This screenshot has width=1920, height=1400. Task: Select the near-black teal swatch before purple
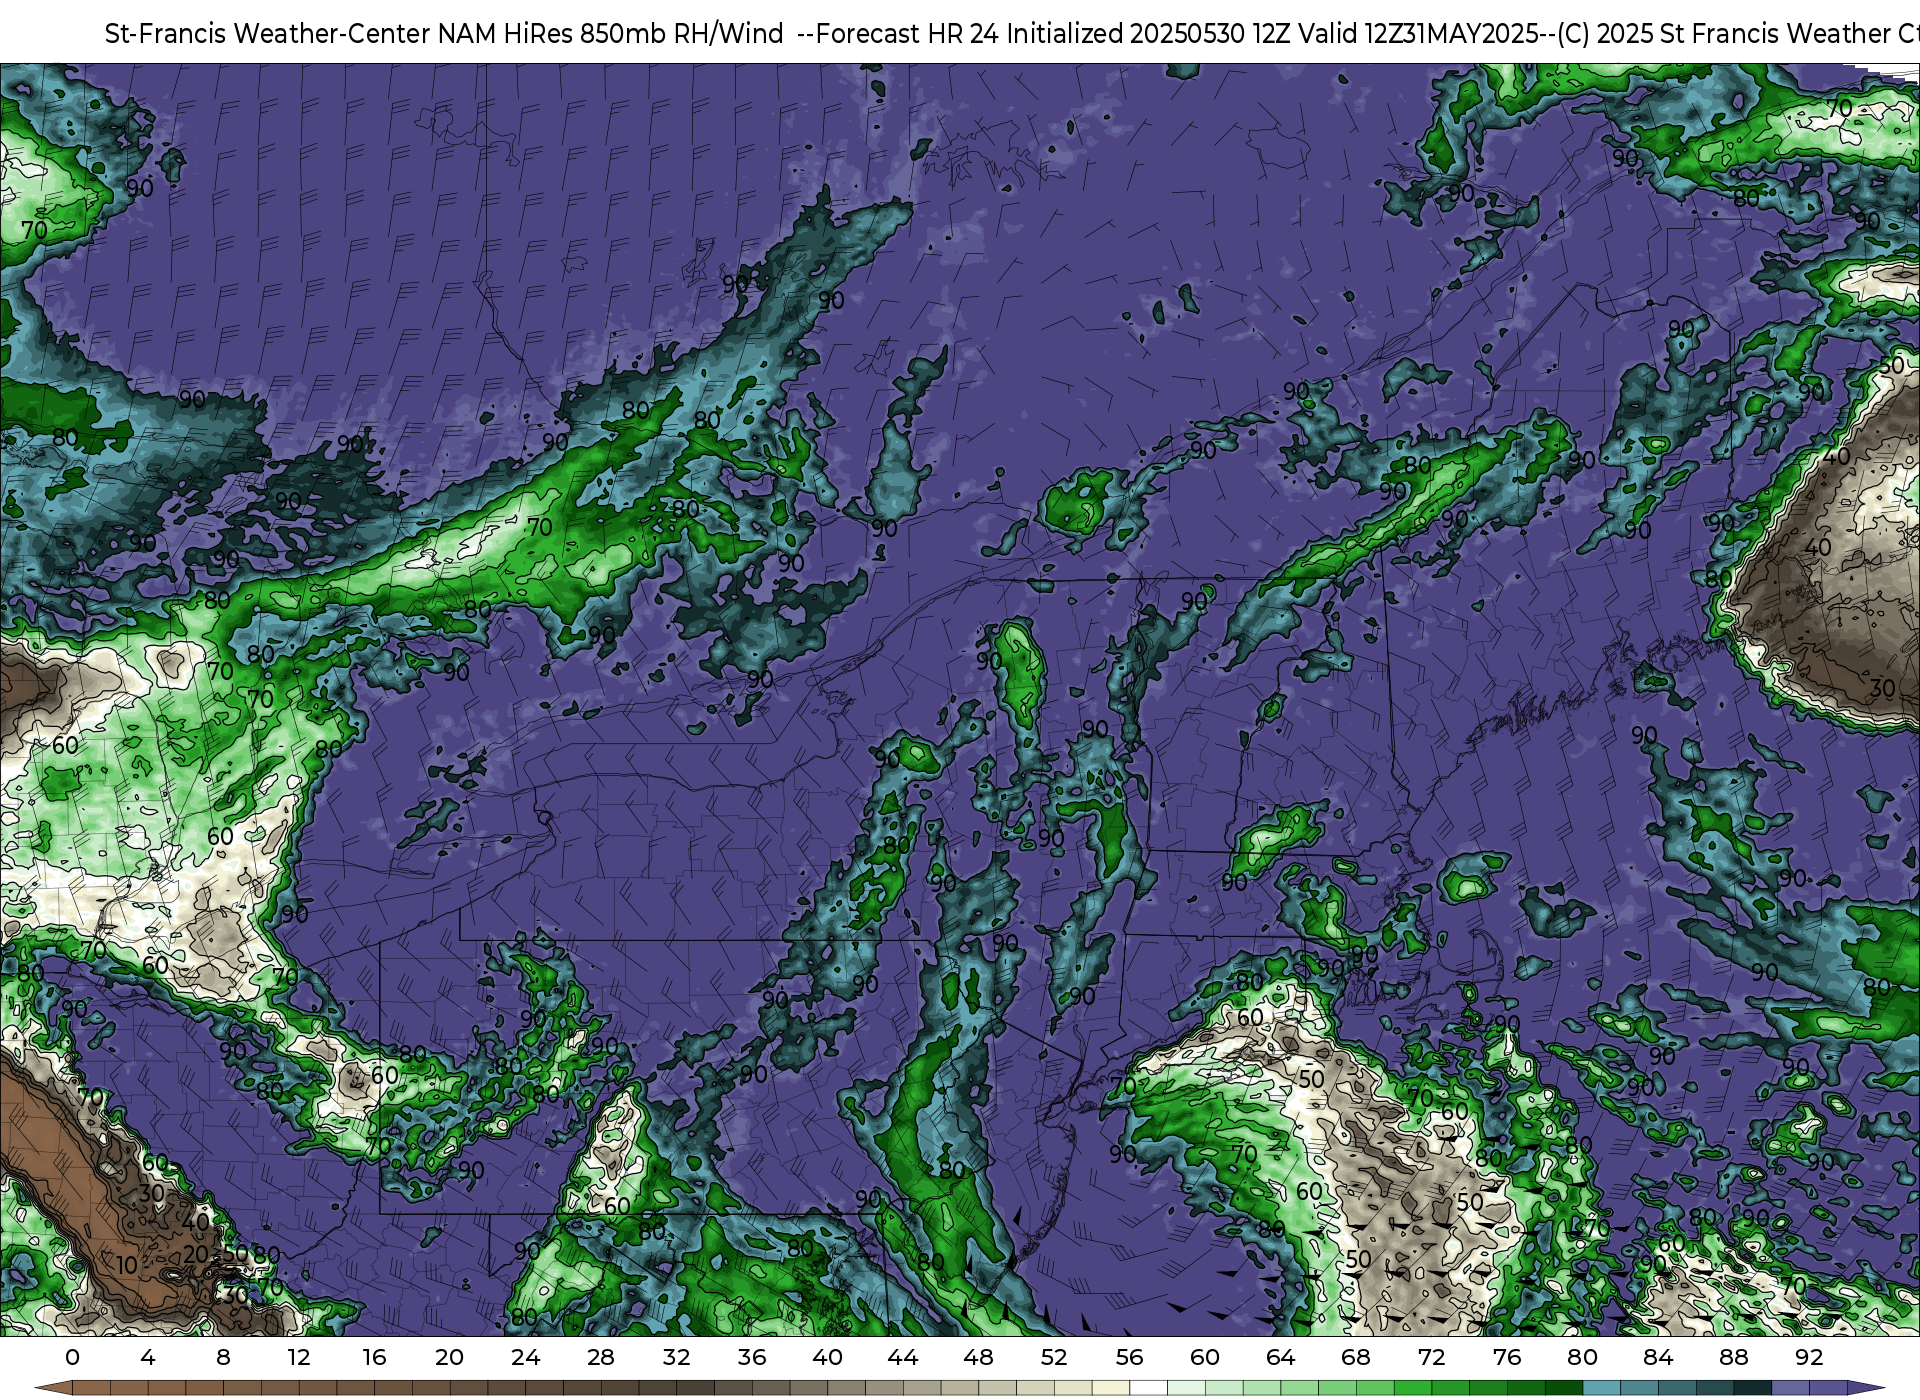[x=1752, y=1389]
